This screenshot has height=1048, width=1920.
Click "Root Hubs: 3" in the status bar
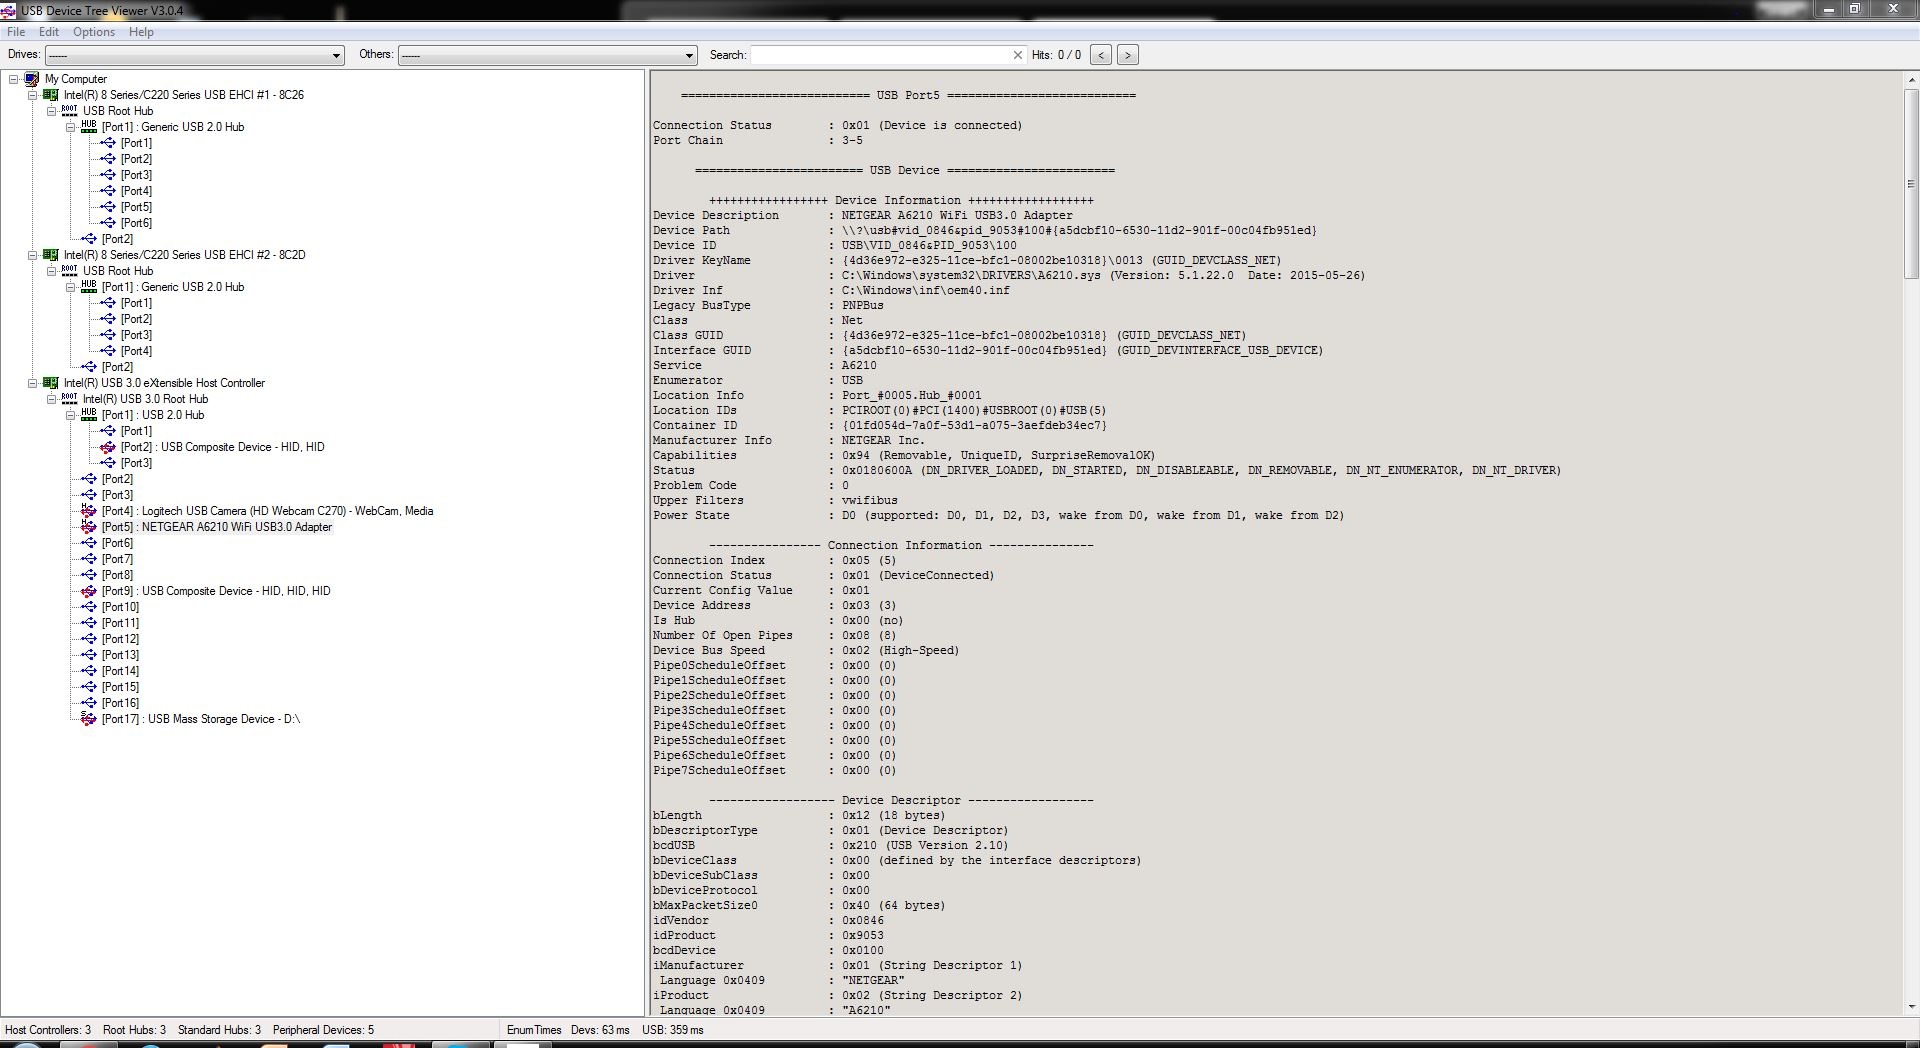click(135, 1030)
